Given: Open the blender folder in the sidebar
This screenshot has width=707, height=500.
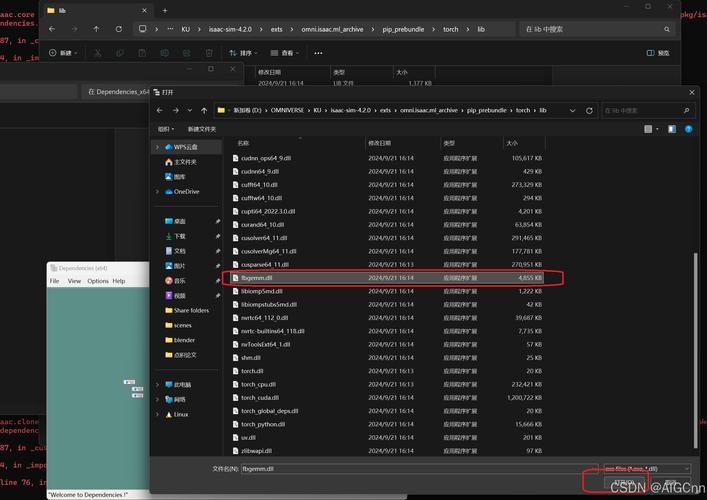Looking at the screenshot, I should (x=184, y=340).
